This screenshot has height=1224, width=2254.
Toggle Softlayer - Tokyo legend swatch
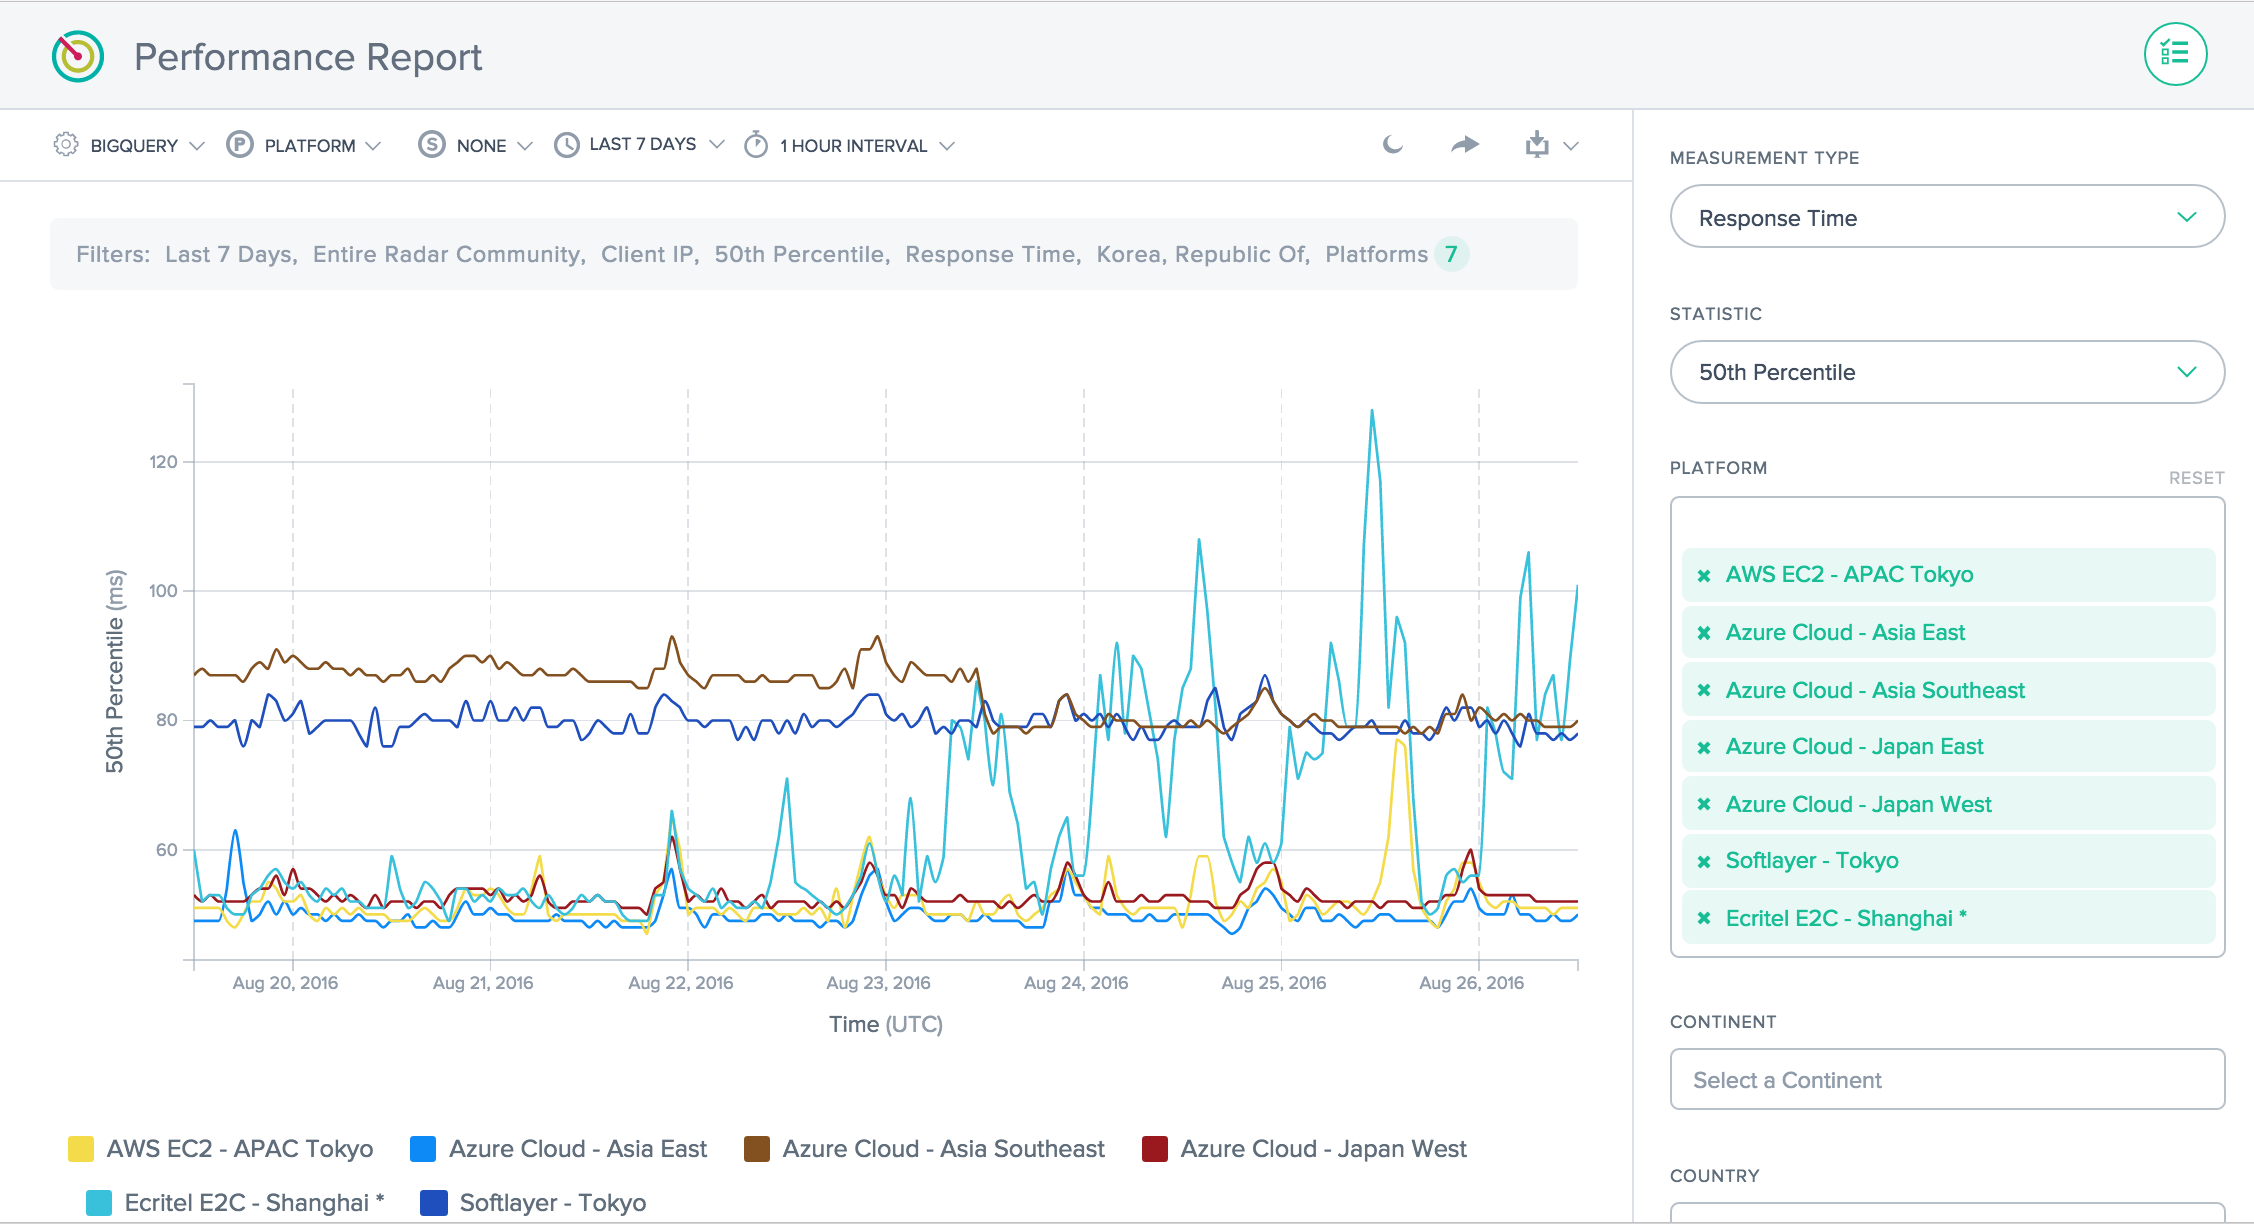coord(434,1203)
